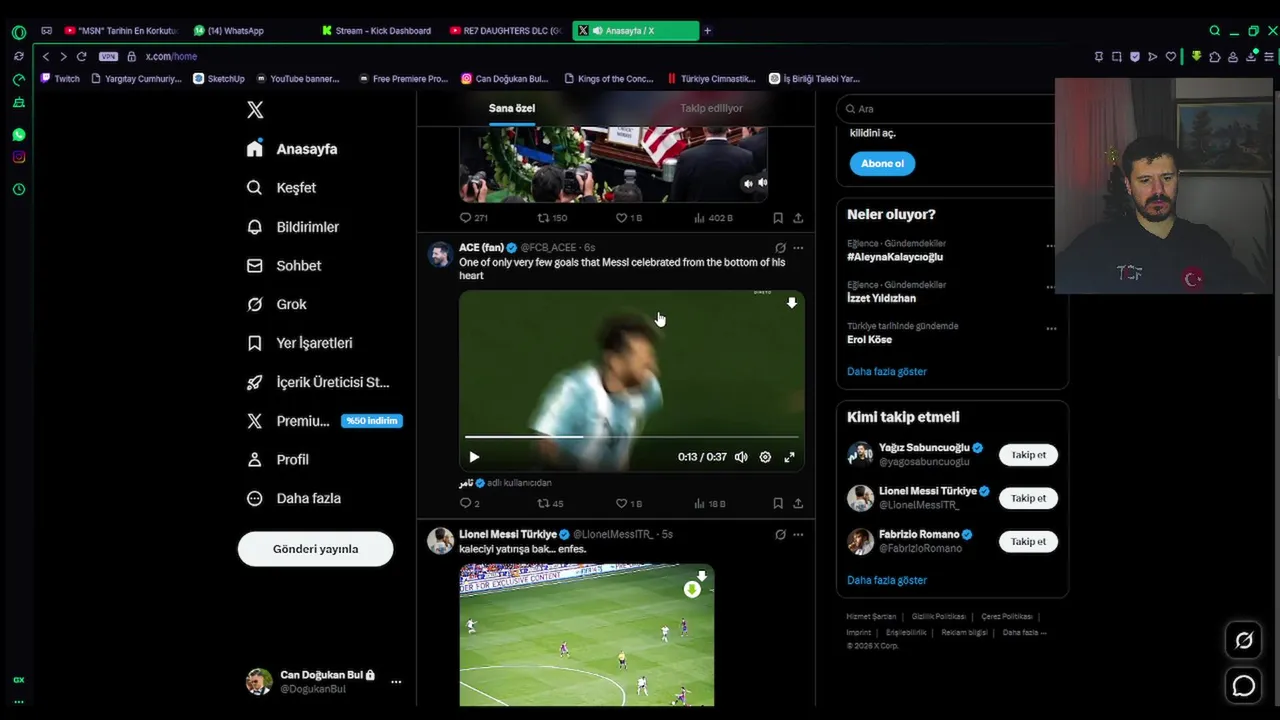
Task: Reply to ACE (fan) post
Action: click(470, 504)
